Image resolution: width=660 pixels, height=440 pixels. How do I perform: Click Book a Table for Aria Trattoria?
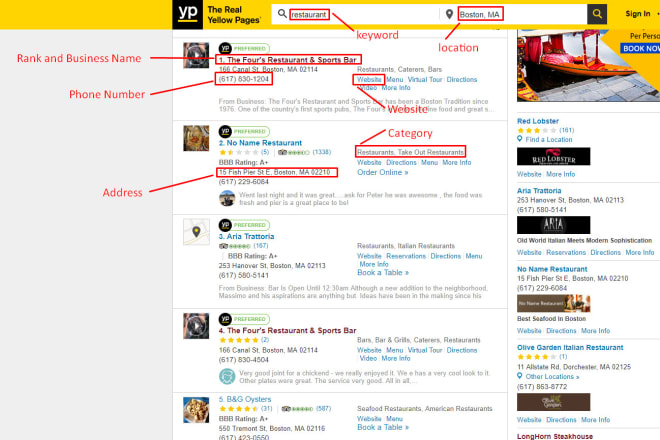coord(383,272)
